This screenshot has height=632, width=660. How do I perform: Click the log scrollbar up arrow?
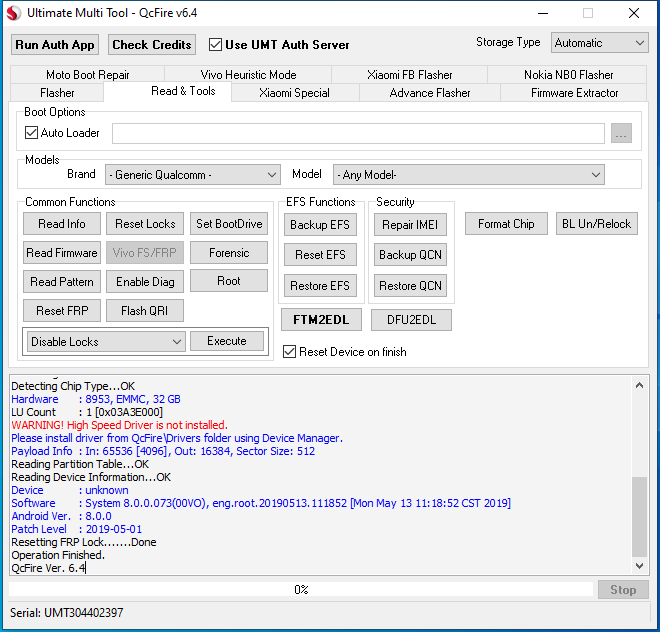[639, 385]
